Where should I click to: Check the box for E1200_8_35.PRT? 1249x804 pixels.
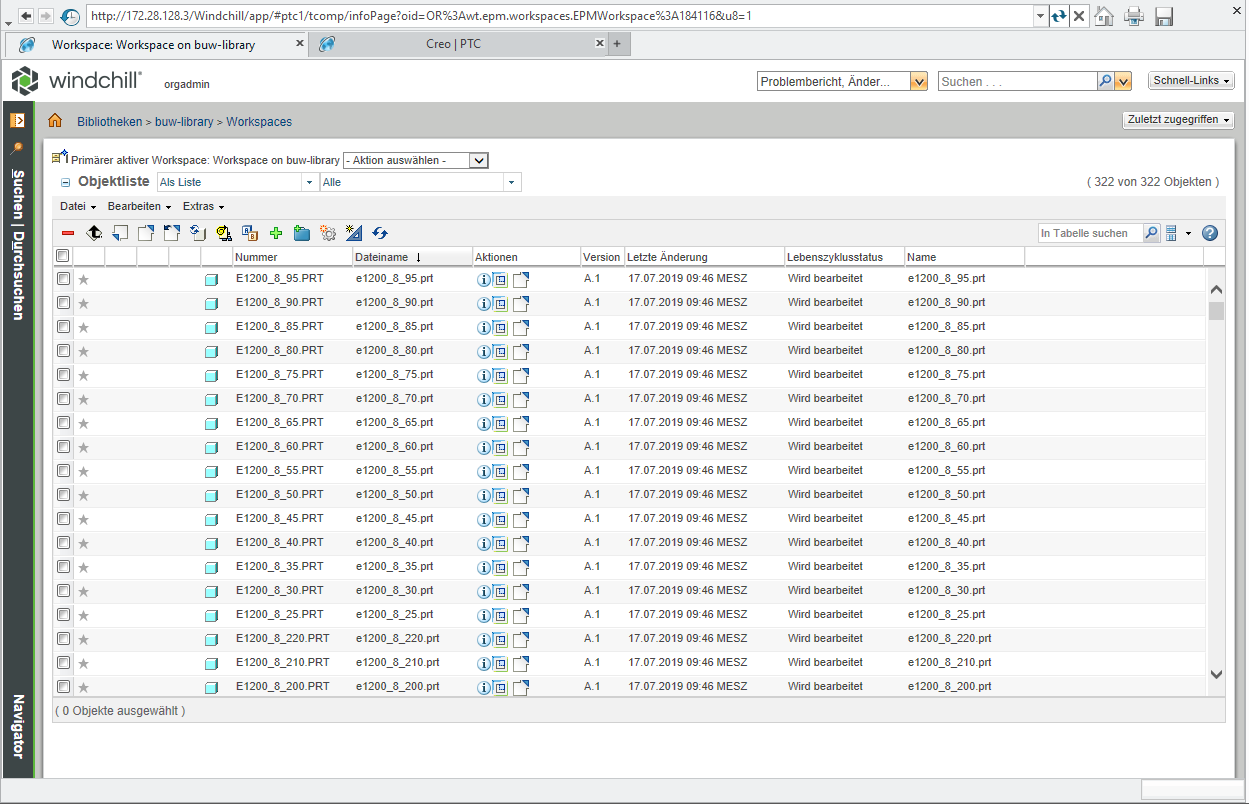click(x=63, y=566)
